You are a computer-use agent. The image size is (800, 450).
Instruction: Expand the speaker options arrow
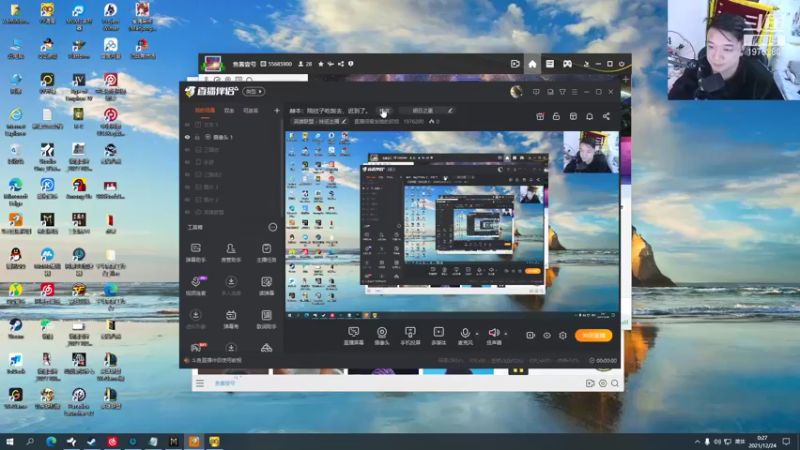coord(506,334)
